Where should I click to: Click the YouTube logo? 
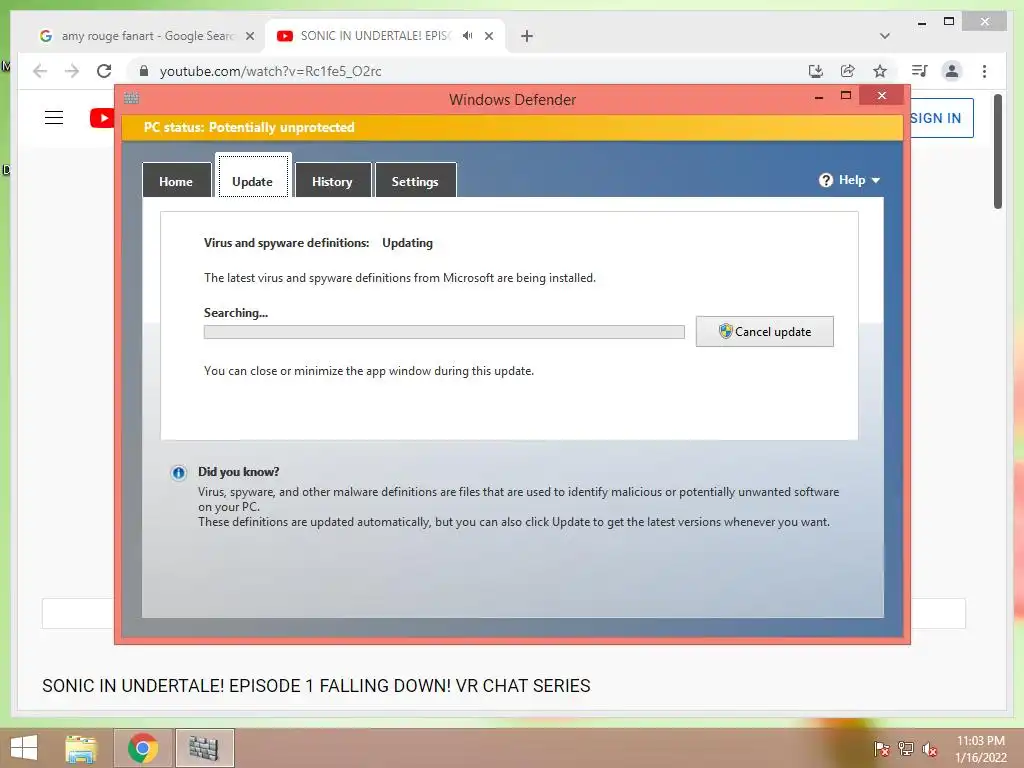click(102, 118)
